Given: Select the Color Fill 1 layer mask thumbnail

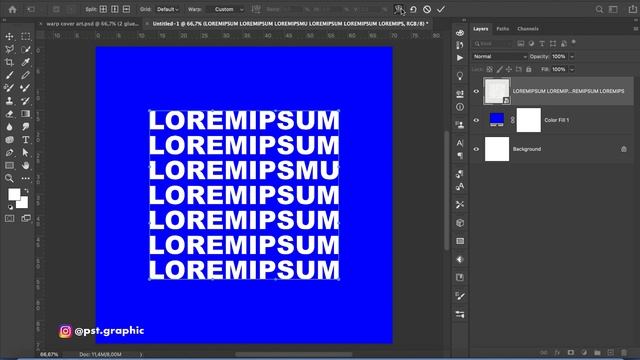Looking at the screenshot, I should (529, 120).
